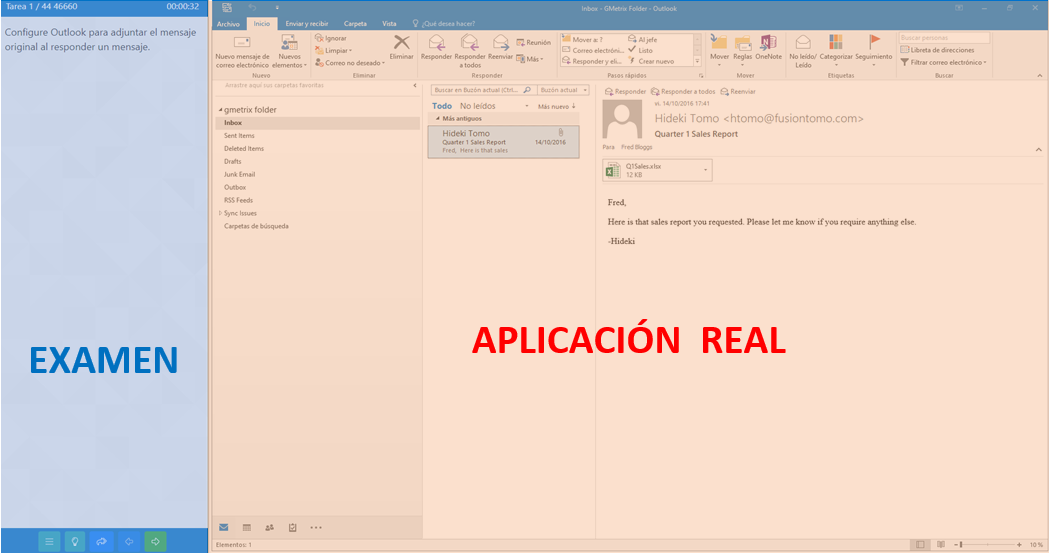The image size is (1049, 553).
Task: Open the Limpiar dropdown
Action: (333, 50)
